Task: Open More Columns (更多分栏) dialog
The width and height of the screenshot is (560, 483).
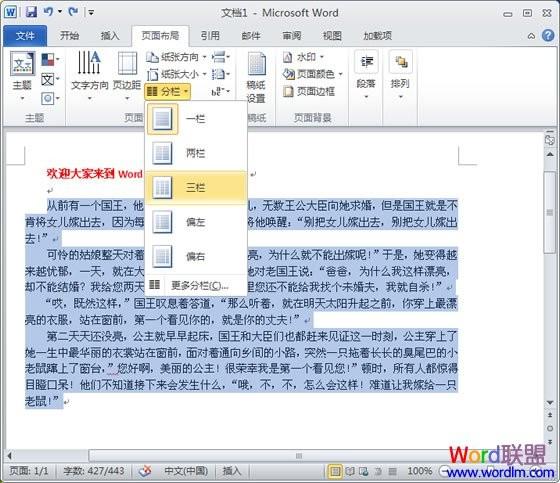Action: (x=196, y=285)
